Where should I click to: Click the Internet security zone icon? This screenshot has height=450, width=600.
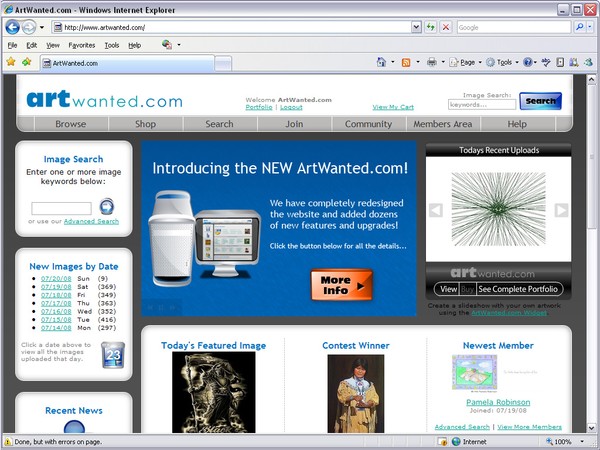click(x=456, y=442)
